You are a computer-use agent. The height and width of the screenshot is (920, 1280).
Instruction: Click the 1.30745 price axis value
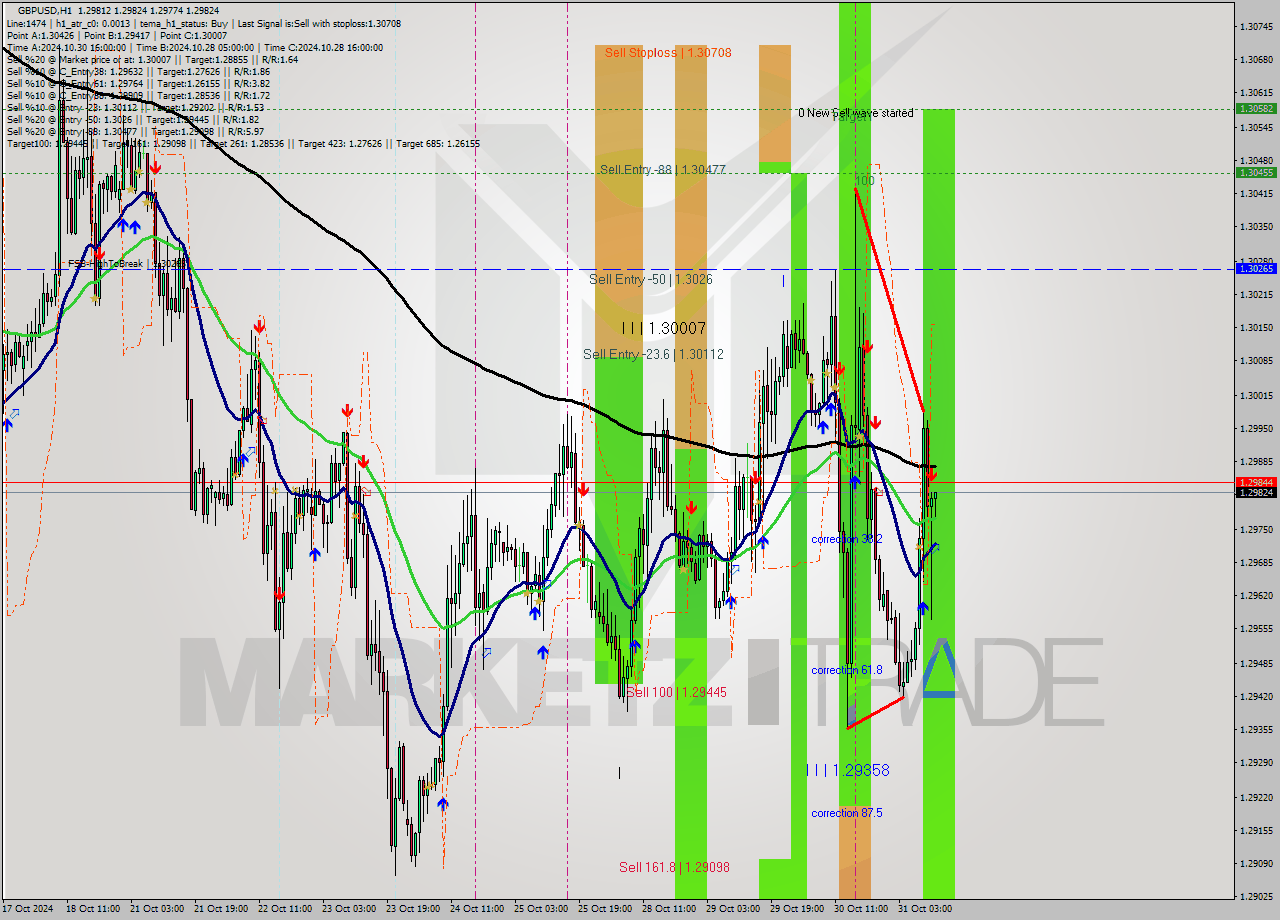[x=1256, y=26]
